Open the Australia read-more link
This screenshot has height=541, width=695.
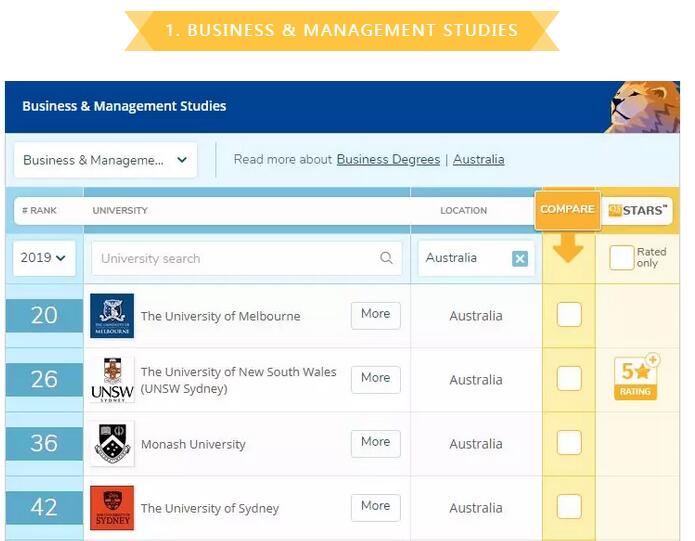click(x=479, y=160)
